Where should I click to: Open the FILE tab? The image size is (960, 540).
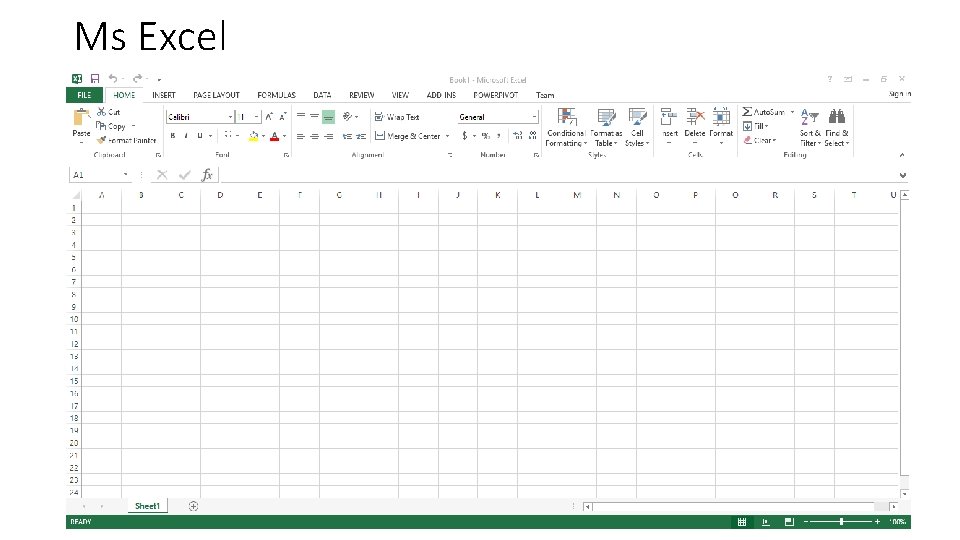click(x=84, y=95)
